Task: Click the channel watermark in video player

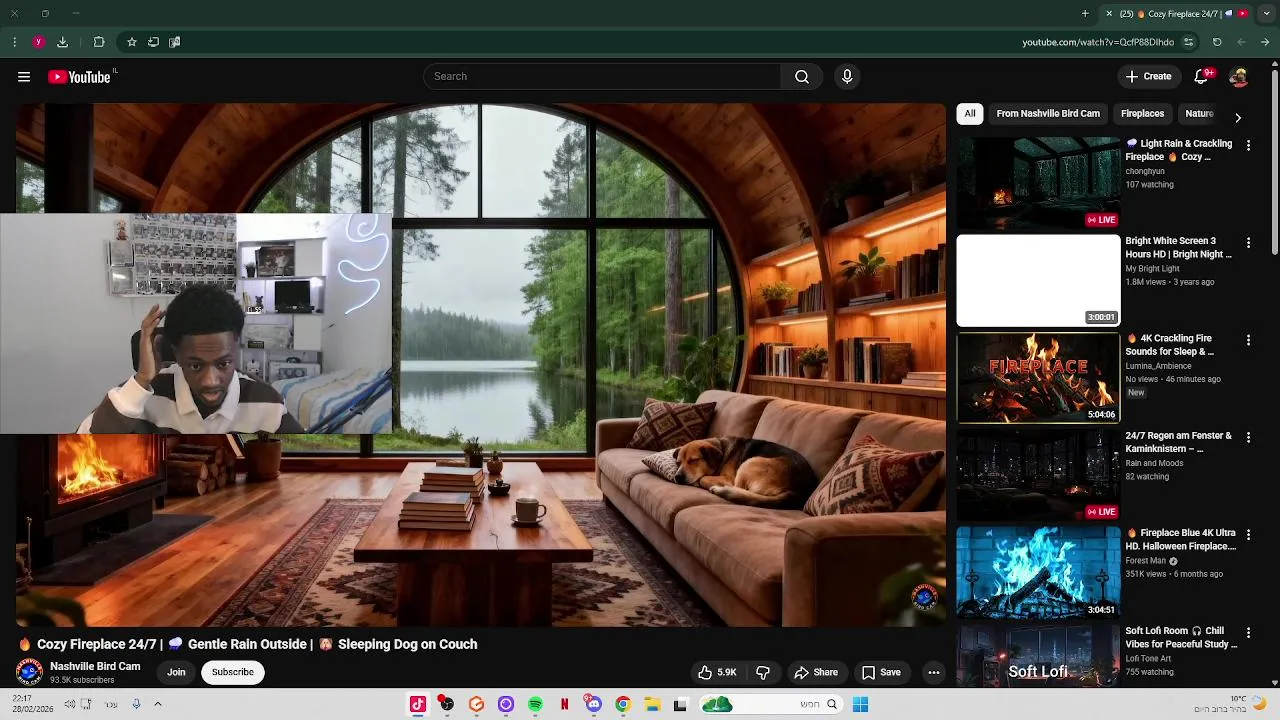Action: point(924,597)
